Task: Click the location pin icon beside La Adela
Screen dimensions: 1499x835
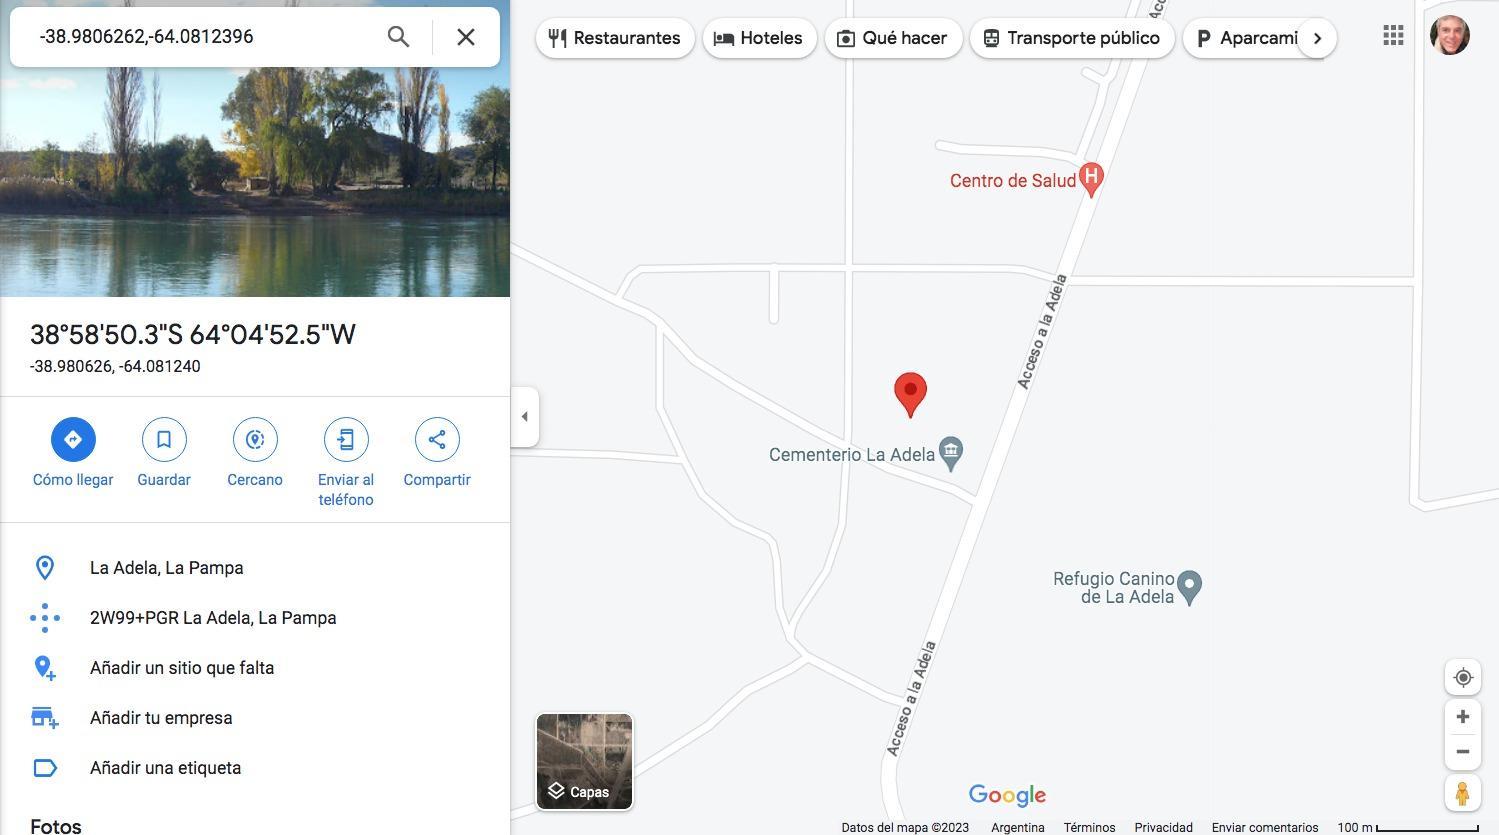Action: coord(45,568)
